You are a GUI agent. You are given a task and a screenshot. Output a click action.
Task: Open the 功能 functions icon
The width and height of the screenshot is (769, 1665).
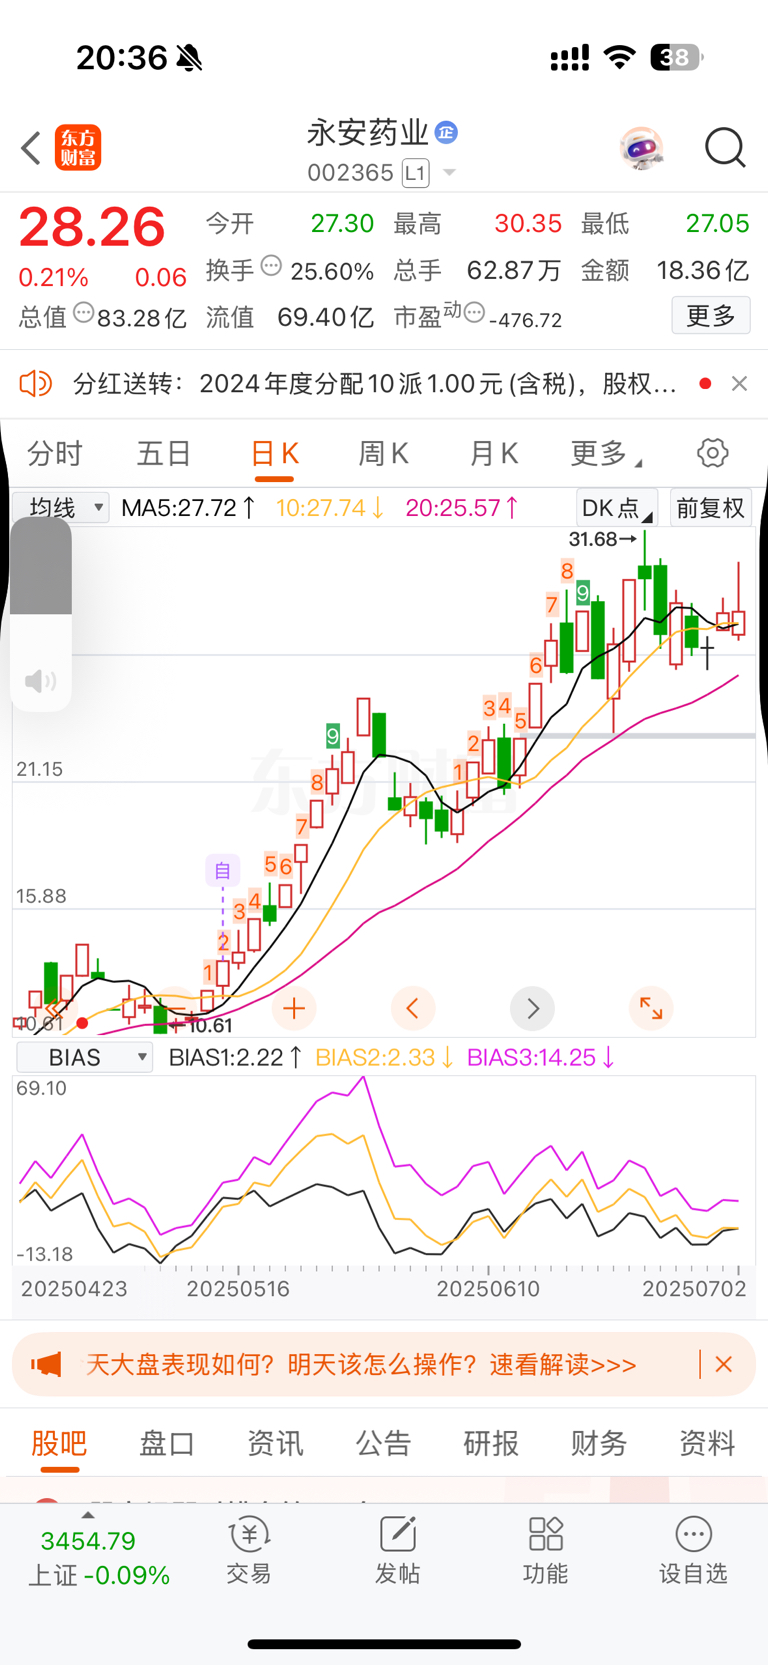point(545,1550)
